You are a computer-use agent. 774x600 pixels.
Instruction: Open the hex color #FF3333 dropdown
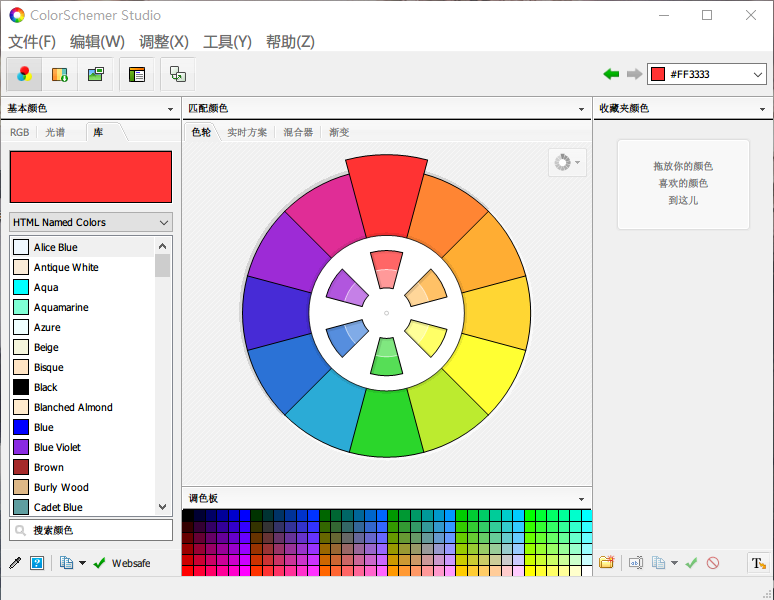coord(758,75)
